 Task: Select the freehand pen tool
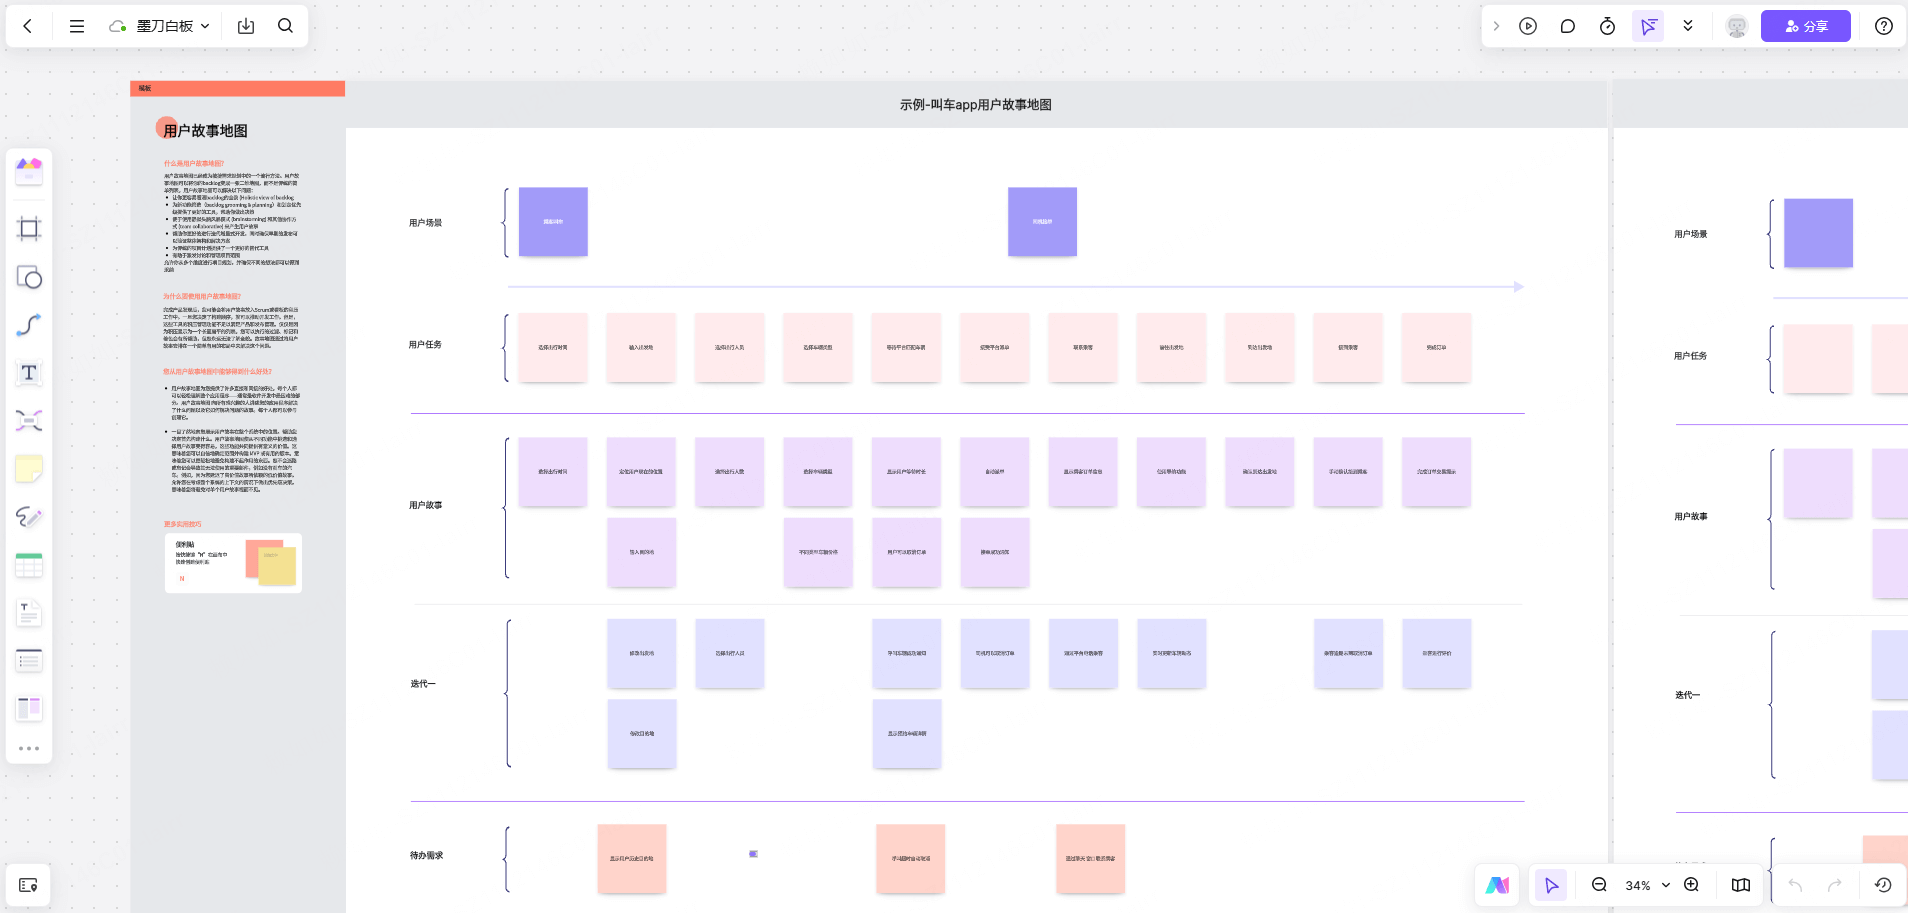click(x=29, y=516)
